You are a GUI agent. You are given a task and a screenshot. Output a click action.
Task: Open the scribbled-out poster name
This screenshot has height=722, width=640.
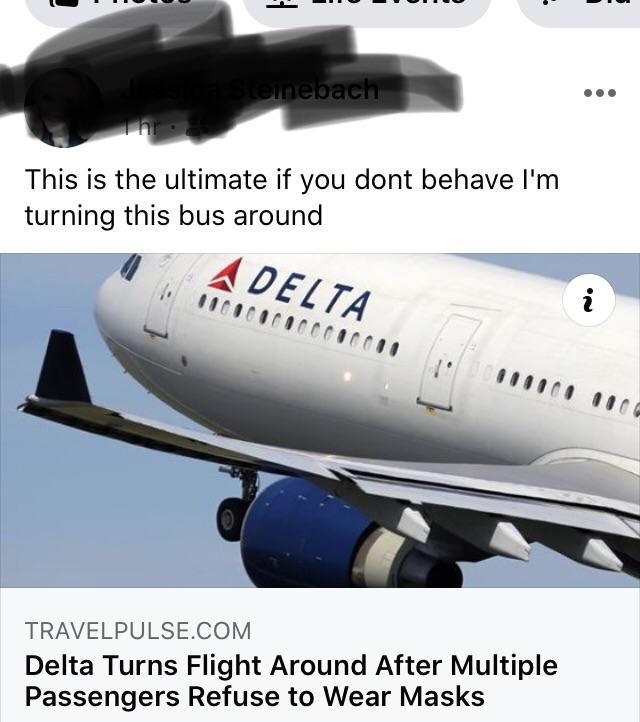251,89
